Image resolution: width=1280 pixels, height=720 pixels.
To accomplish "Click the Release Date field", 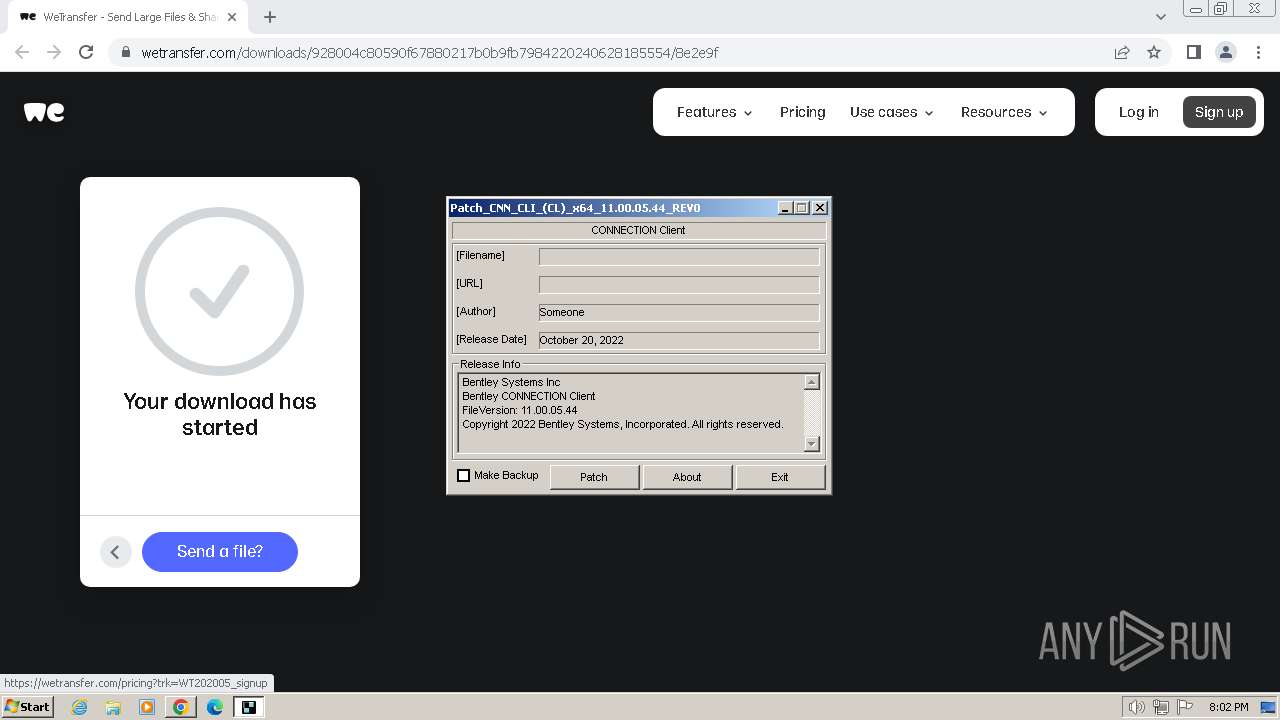I will pos(679,340).
